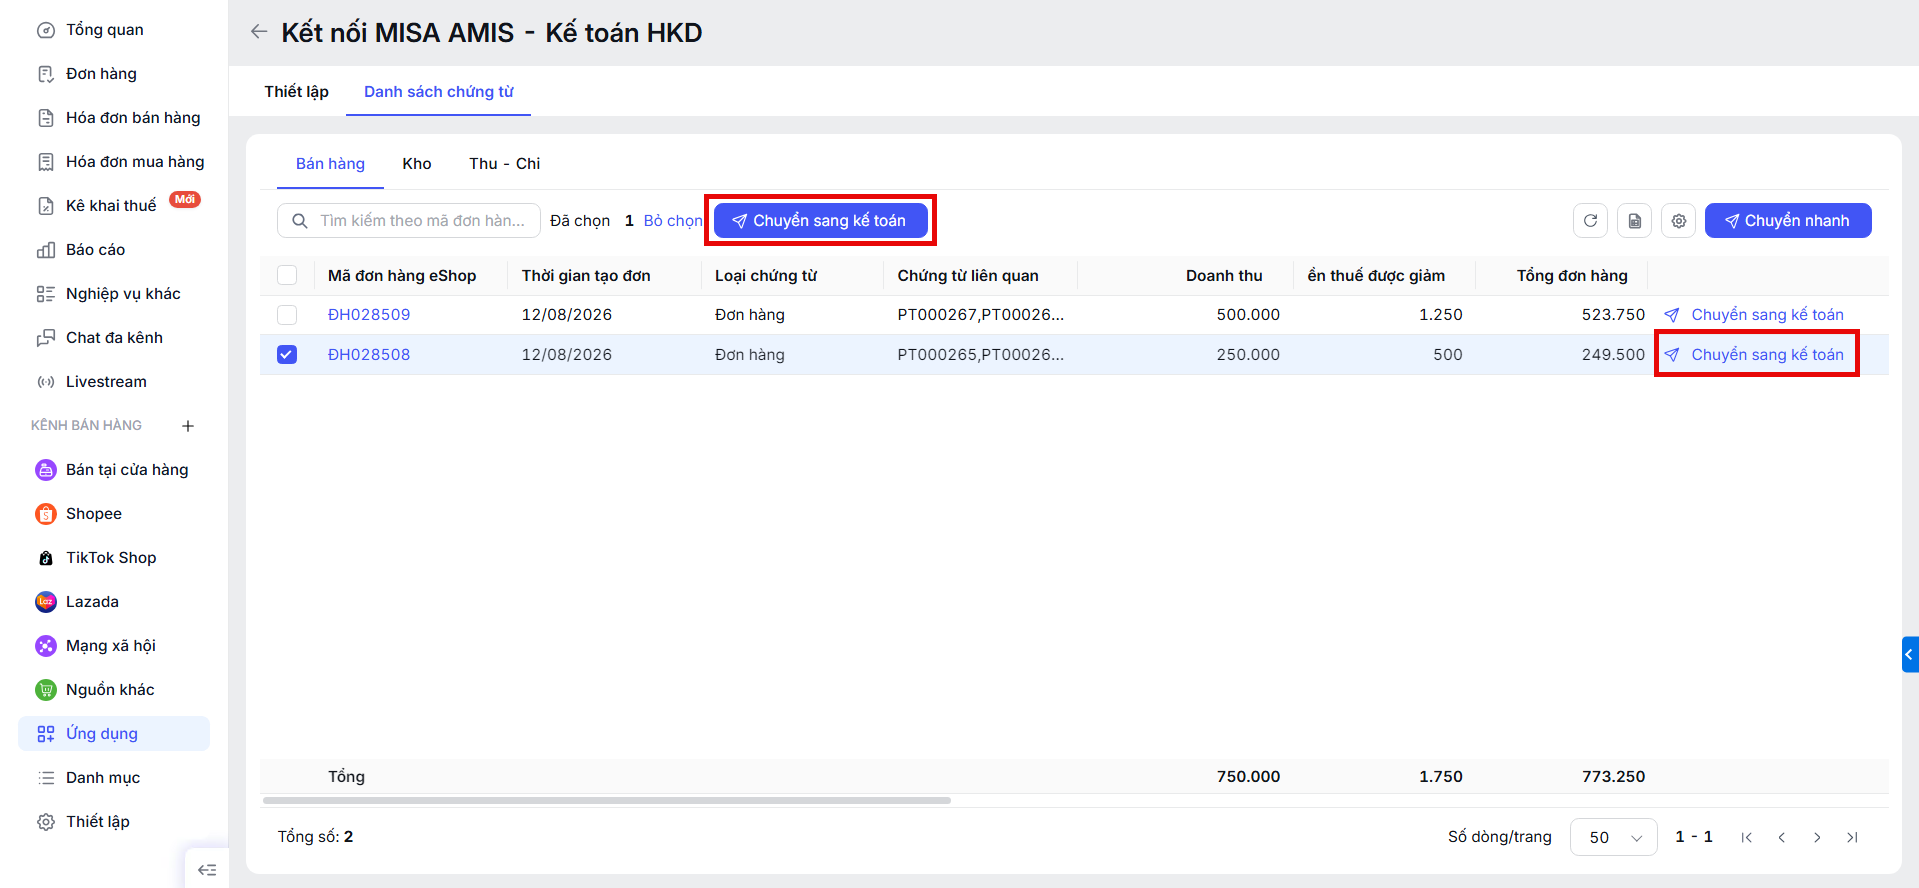Select the Bán hàng sub-tab
Viewport: 1919px width, 888px height.
330,164
